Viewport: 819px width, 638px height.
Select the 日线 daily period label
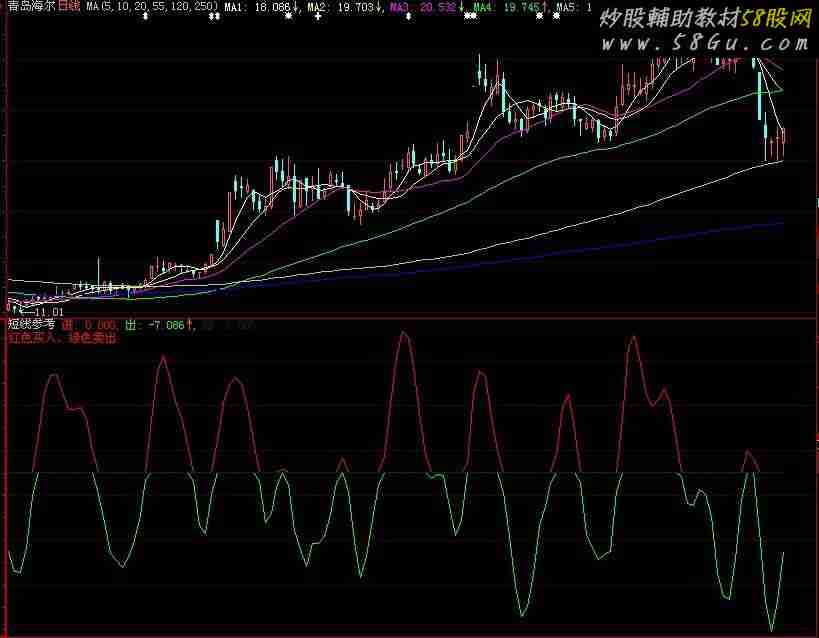pyautogui.click(x=69, y=7)
